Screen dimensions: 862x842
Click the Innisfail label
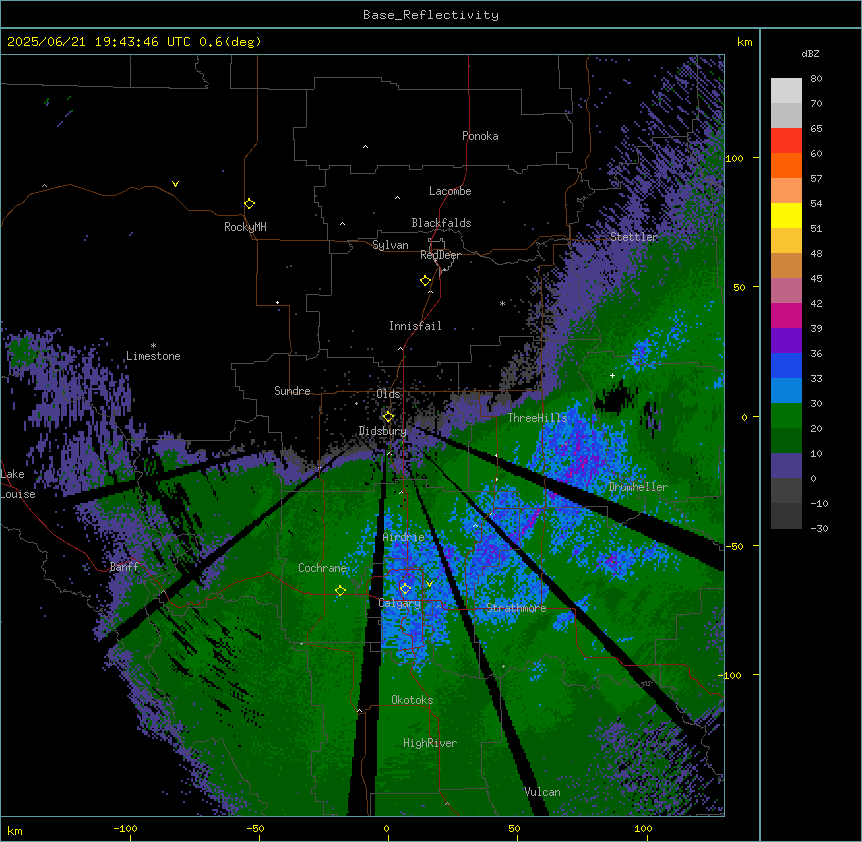pyautogui.click(x=415, y=326)
